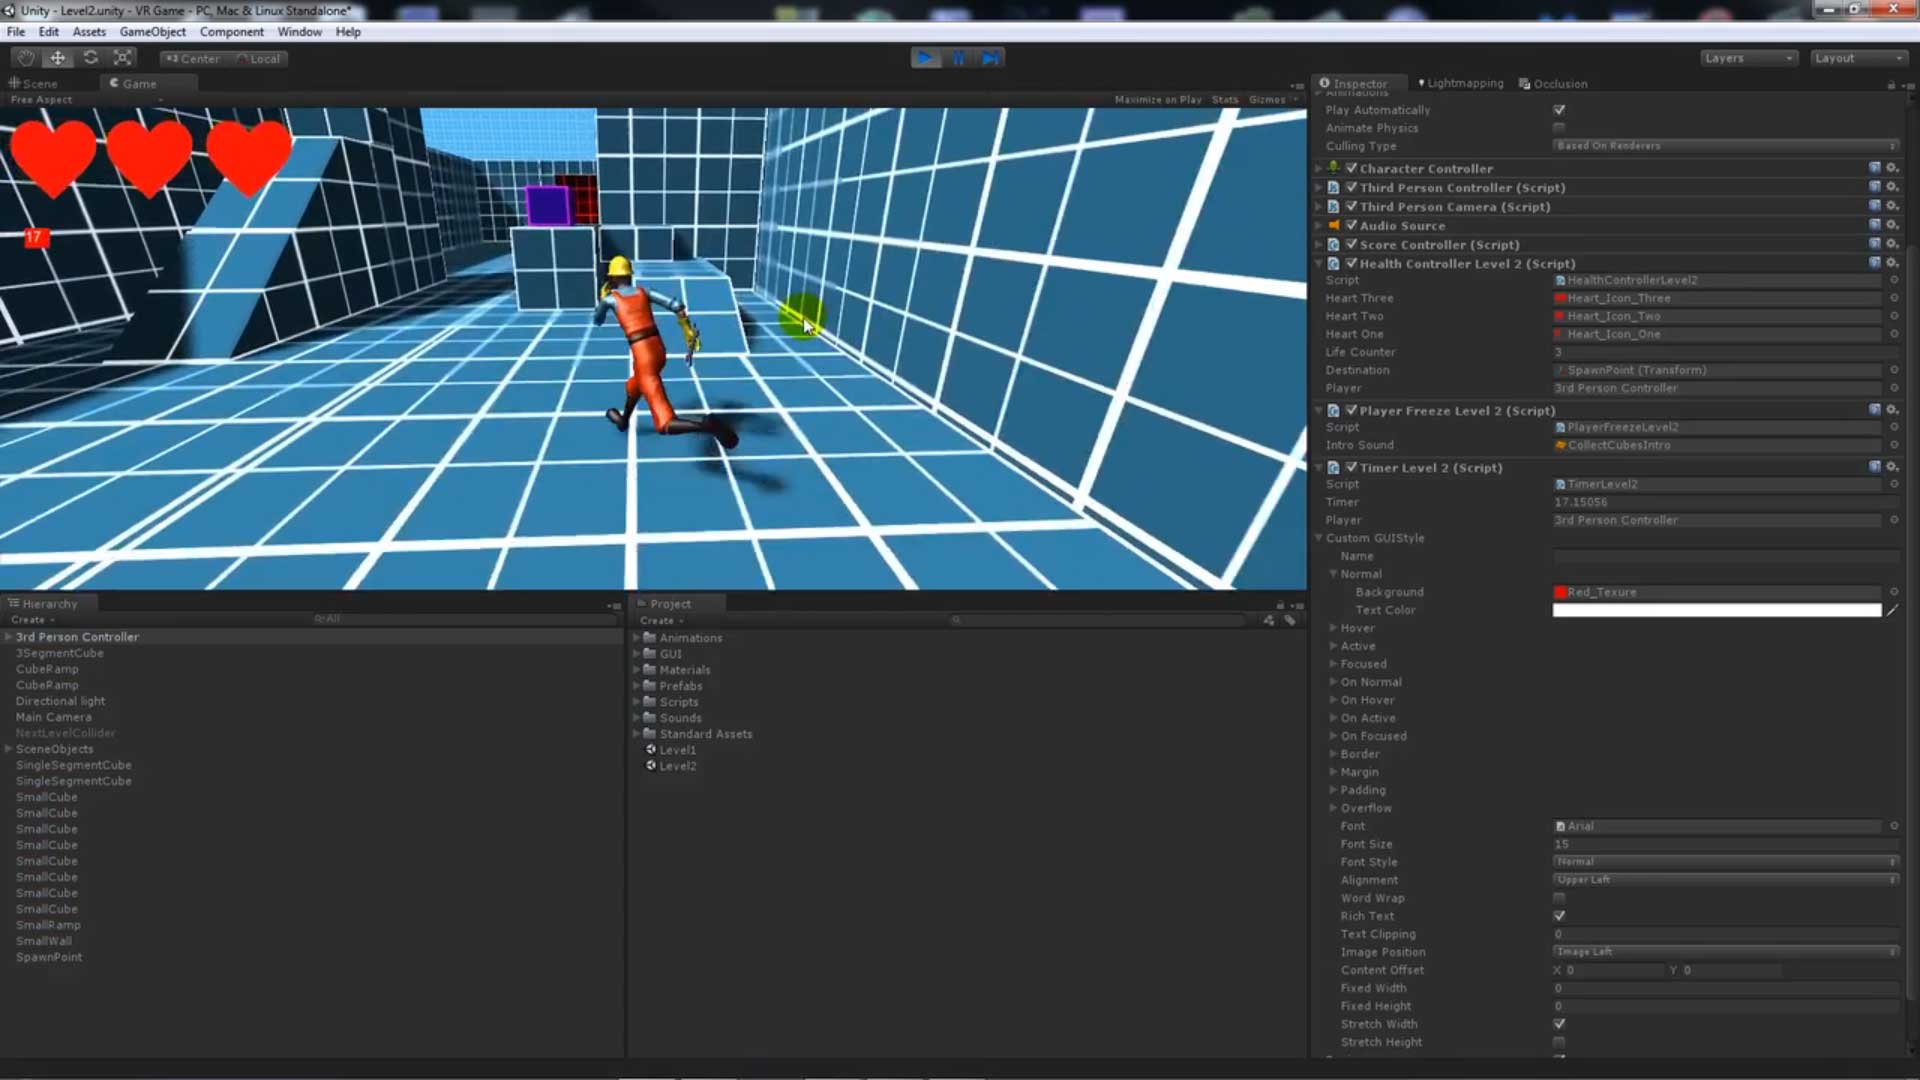Click Maximize on Play button
Image resolution: width=1920 pixels, height=1080 pixels.
pyautogui.click(x=1158, y=100)
